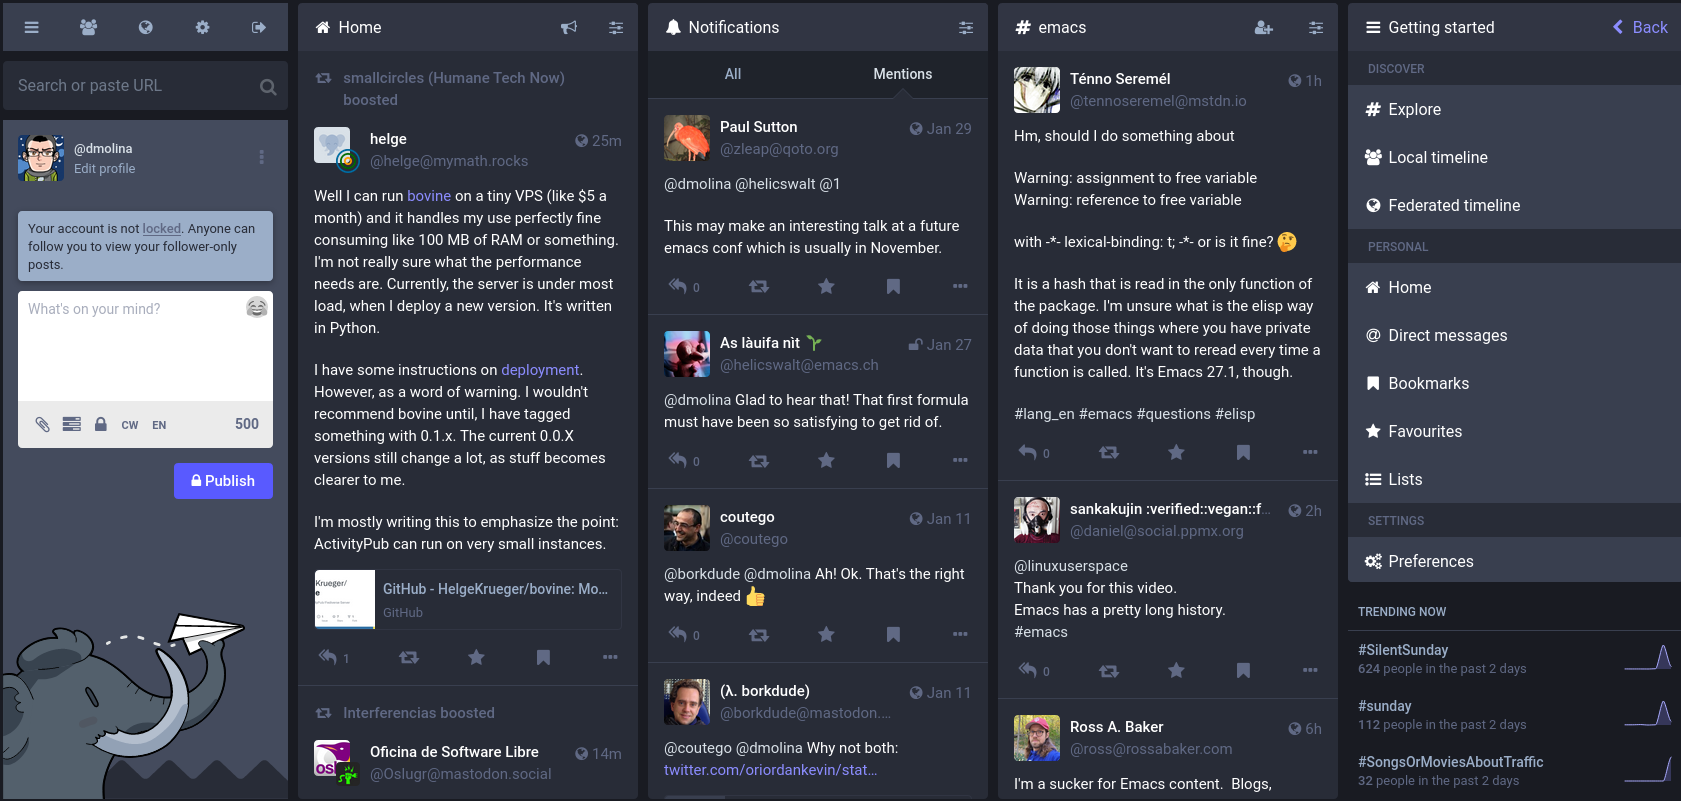This screenshot has height=801, width=1681.
Task: Show announcements with Home megaphone icon
Action: pyautogui.click(x=569, y=27)
